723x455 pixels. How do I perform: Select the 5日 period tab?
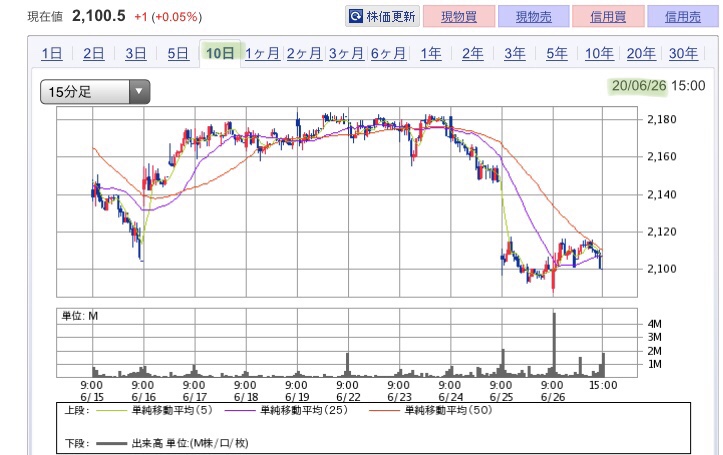[x=178, y=53]
